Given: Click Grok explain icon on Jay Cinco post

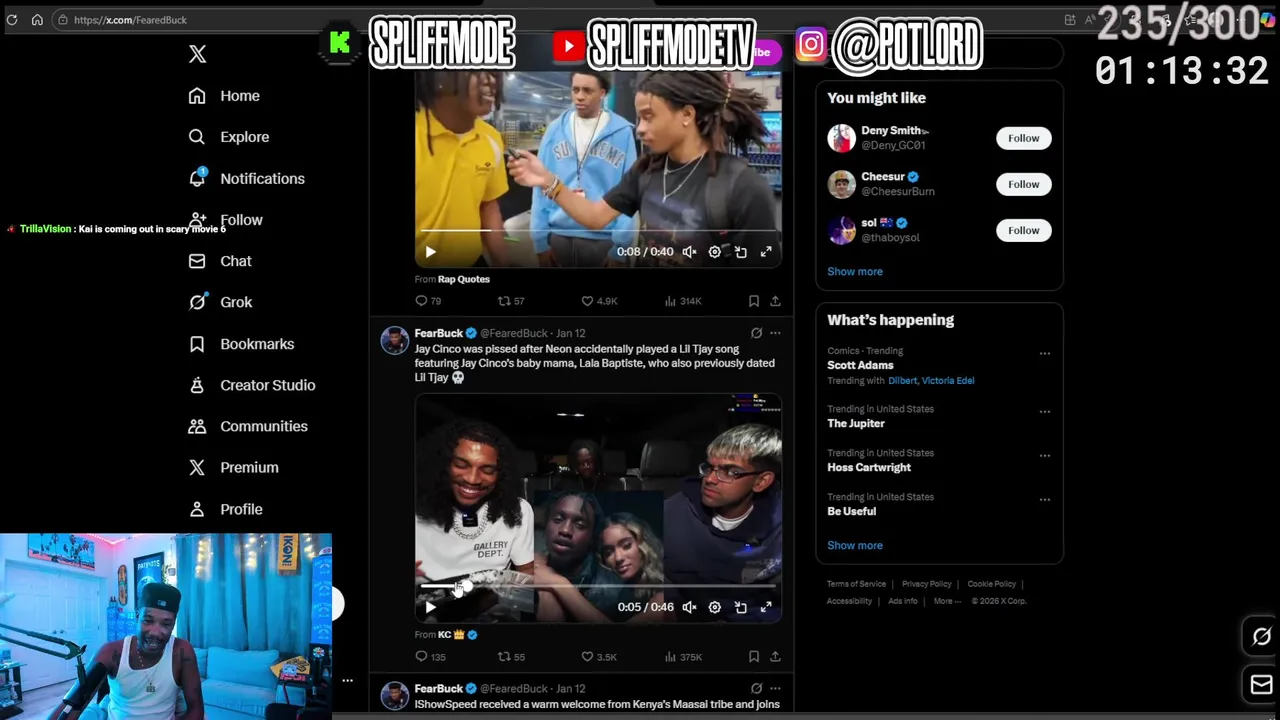Looking at the screenshot, I should (x=756, y=333).
